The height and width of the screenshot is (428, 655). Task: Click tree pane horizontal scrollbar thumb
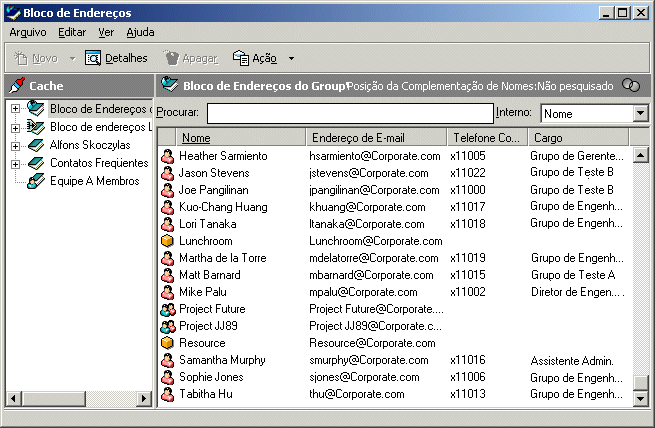(53, 398)
